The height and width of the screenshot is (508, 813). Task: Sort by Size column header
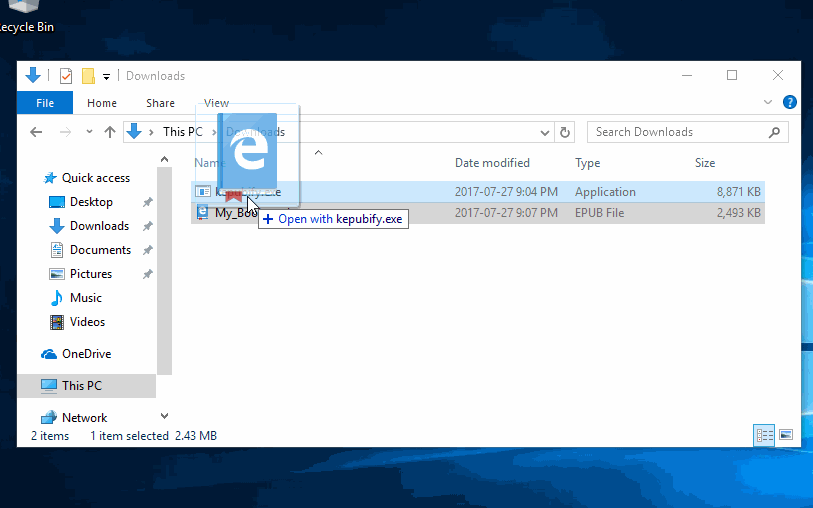pos(705,163)
